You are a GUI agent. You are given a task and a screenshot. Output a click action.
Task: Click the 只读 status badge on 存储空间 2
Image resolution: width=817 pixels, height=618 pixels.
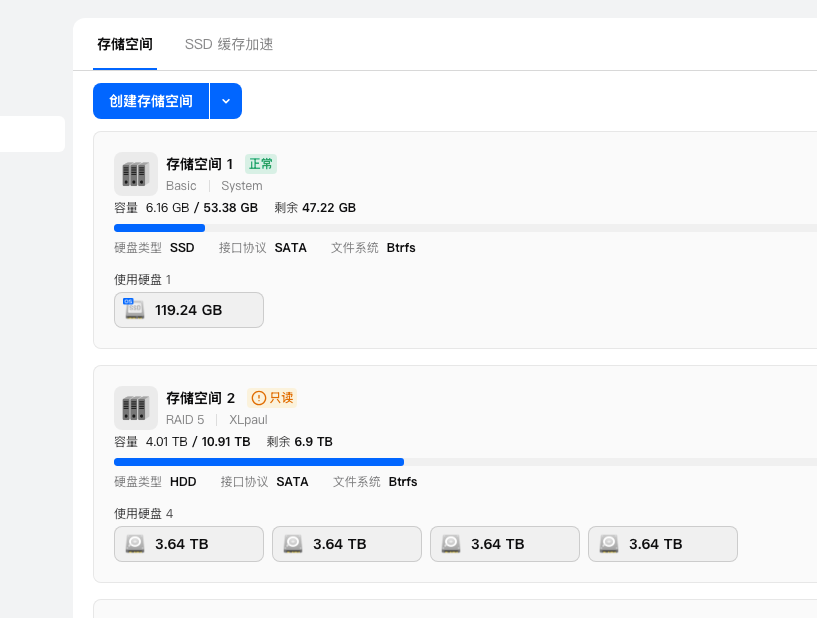pyautogui.click(x=271, y=397)
